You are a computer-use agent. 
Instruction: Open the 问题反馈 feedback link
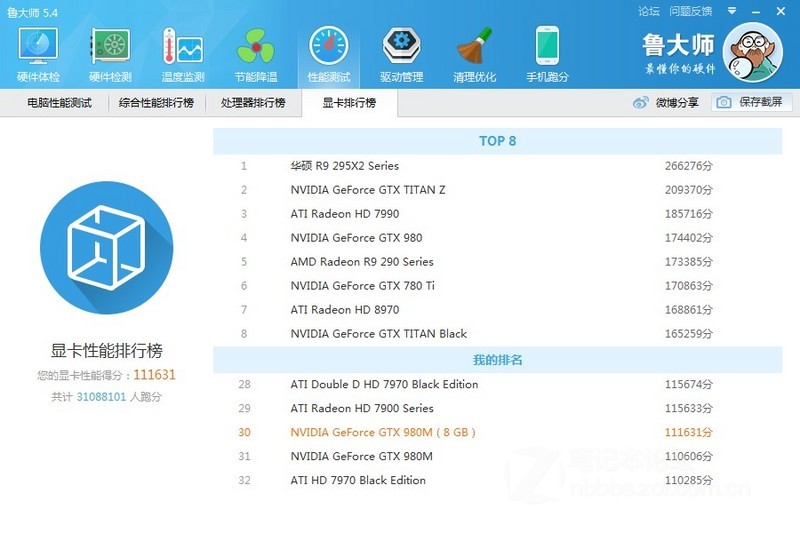tap(690, 11)
